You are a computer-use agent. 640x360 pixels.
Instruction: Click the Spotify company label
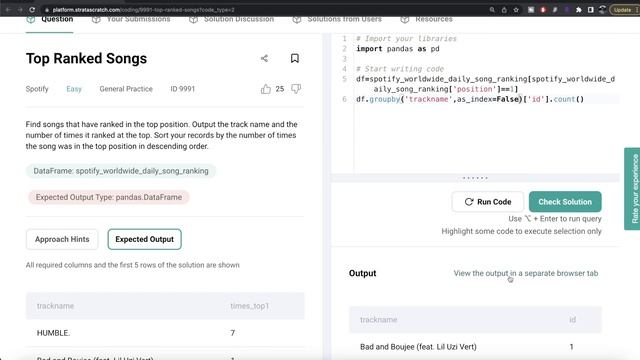coord(37,89)
